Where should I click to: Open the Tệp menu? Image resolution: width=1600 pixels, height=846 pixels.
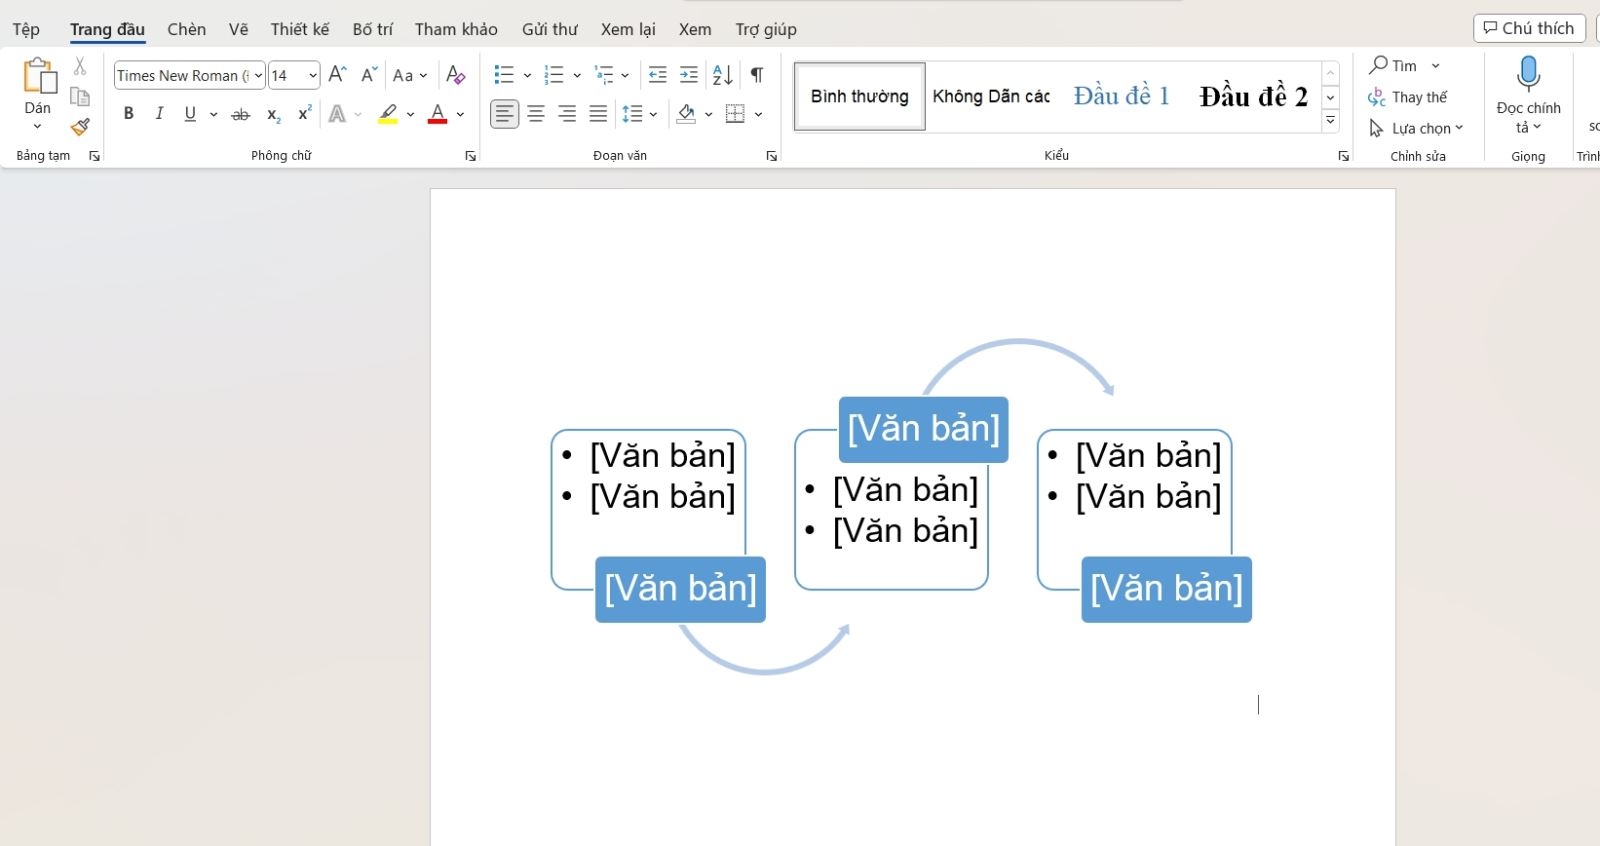[26, 29]
